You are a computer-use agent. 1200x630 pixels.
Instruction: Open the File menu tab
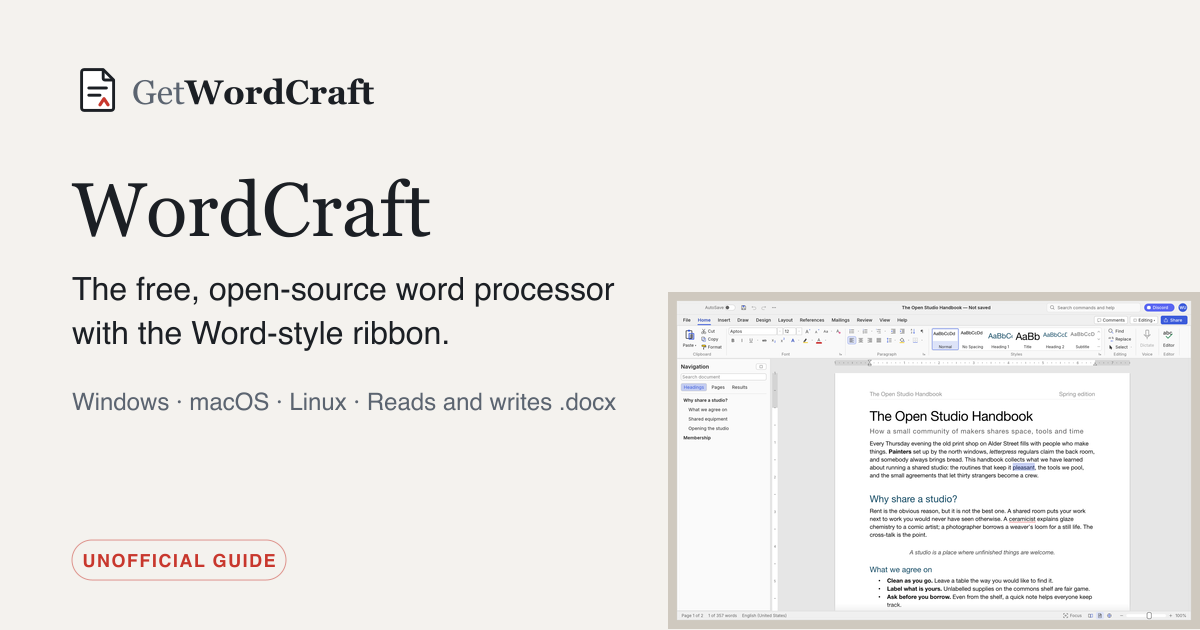(x=687, y=320)
